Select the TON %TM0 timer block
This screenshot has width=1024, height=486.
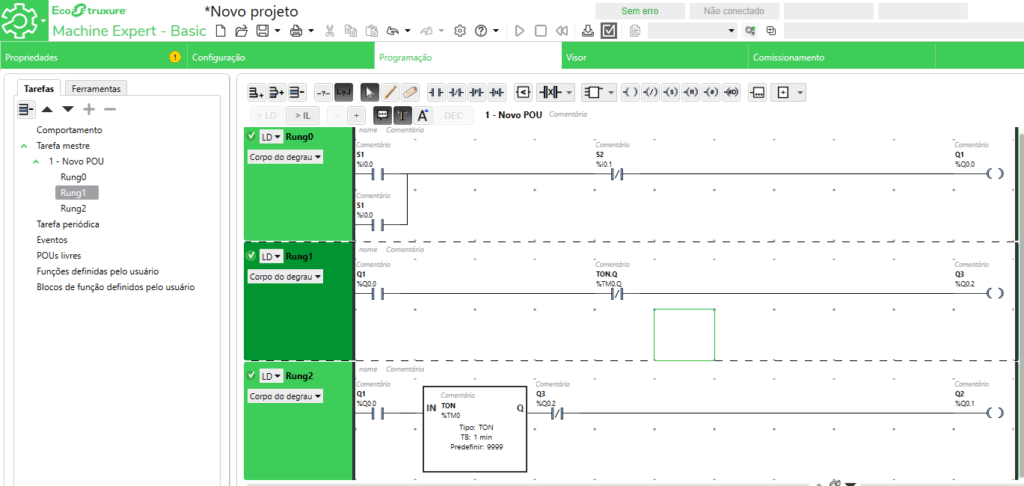point(474,429)
